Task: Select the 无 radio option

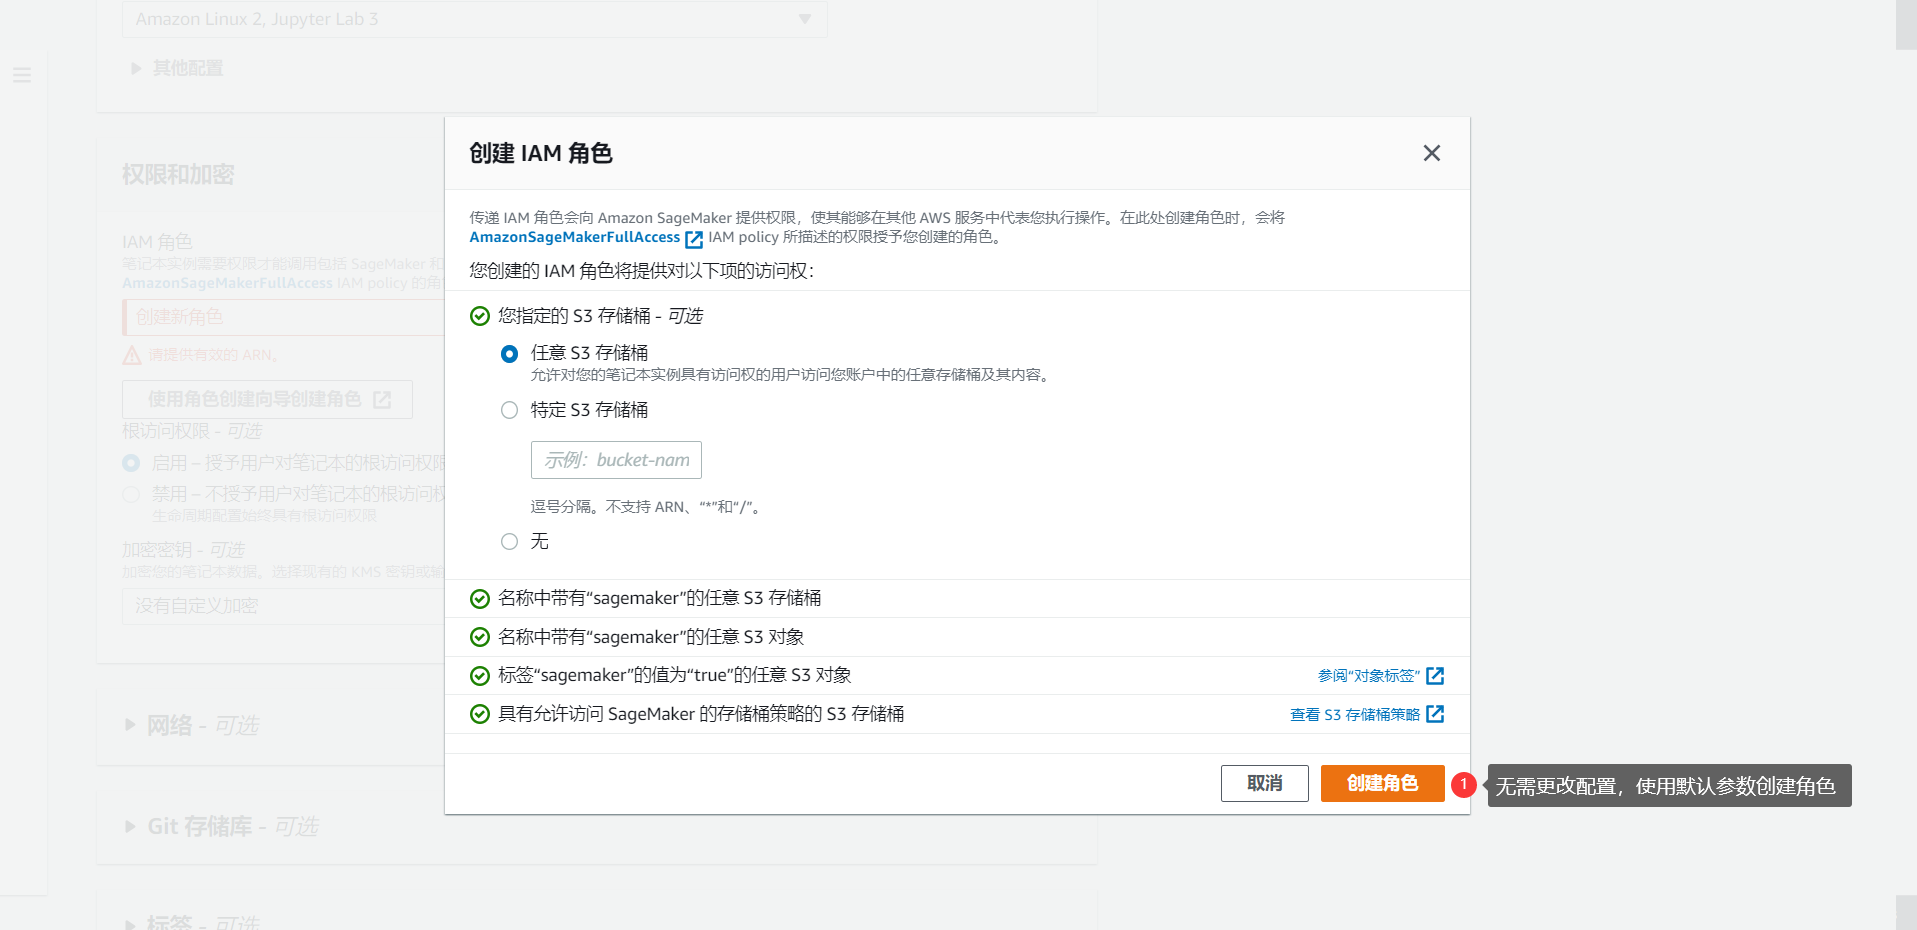Action: point(509,541)
